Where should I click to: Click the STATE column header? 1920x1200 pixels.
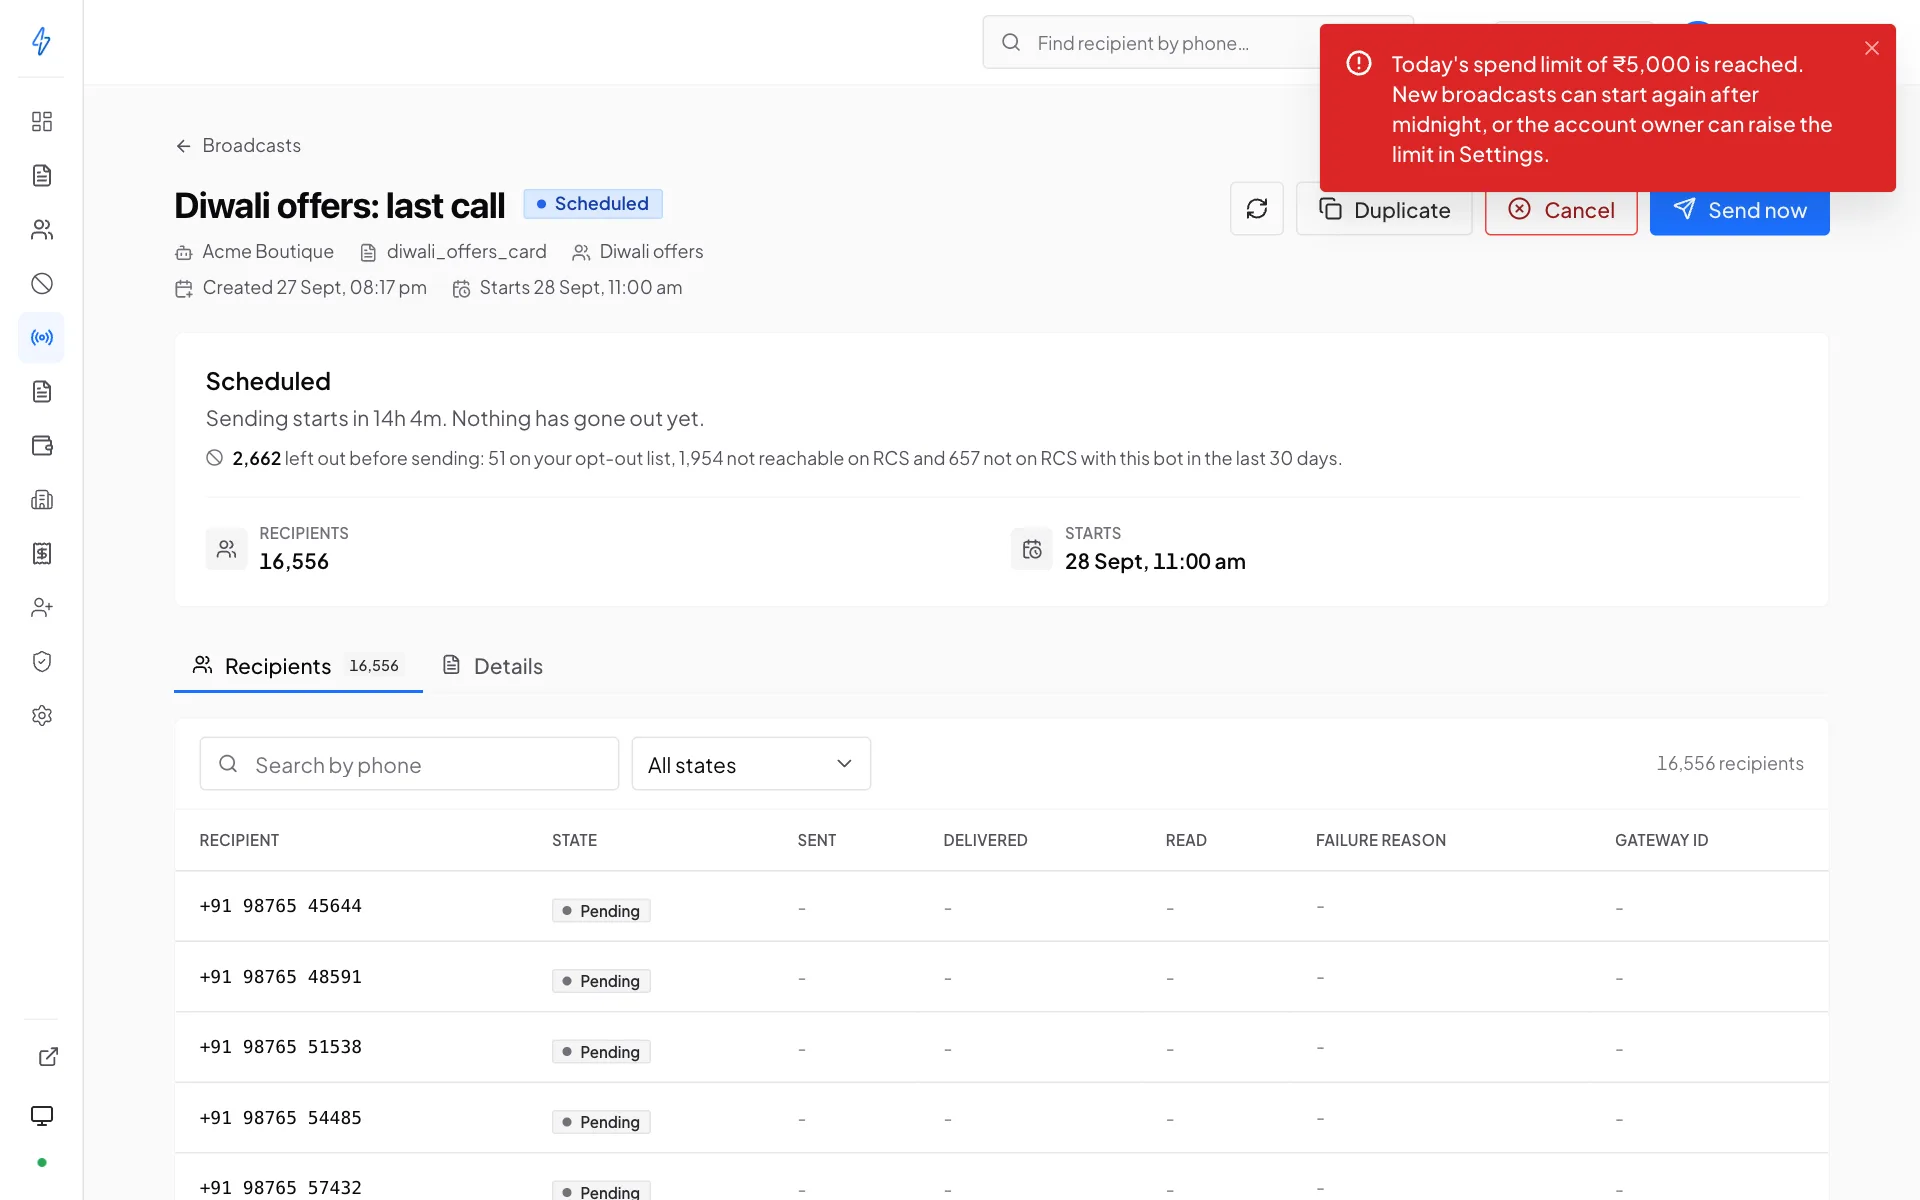click(574, 841)
